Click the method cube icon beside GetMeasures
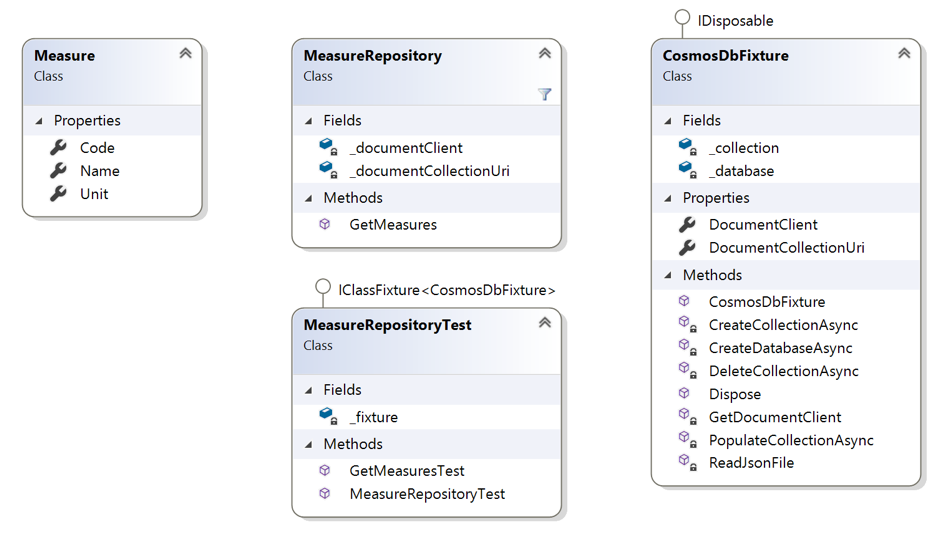The width and height of the screenshot is (940, 539). pos(324,224)
